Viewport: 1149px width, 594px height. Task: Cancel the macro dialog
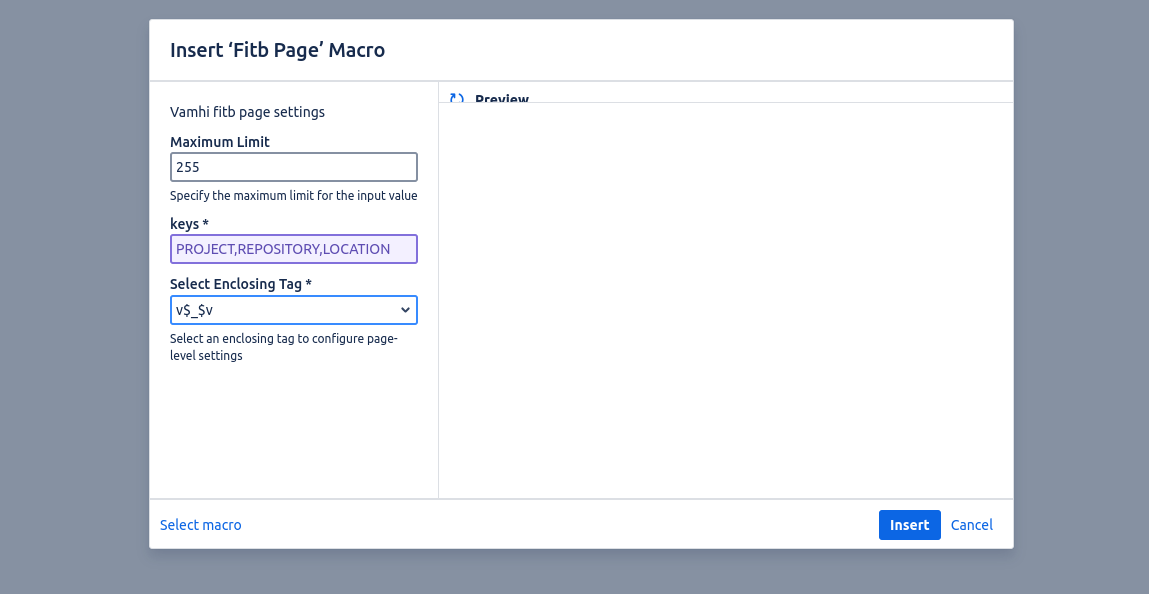pos(971,525)
